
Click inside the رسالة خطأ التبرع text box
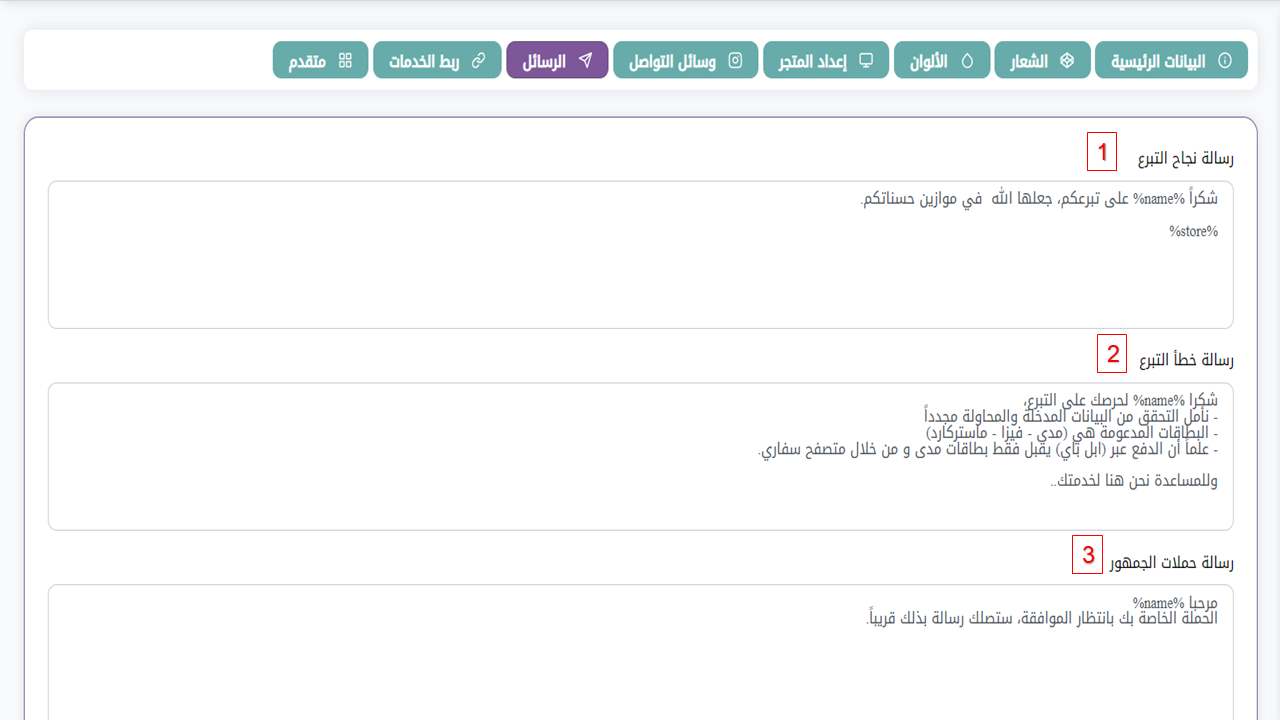tap(640, 500)
